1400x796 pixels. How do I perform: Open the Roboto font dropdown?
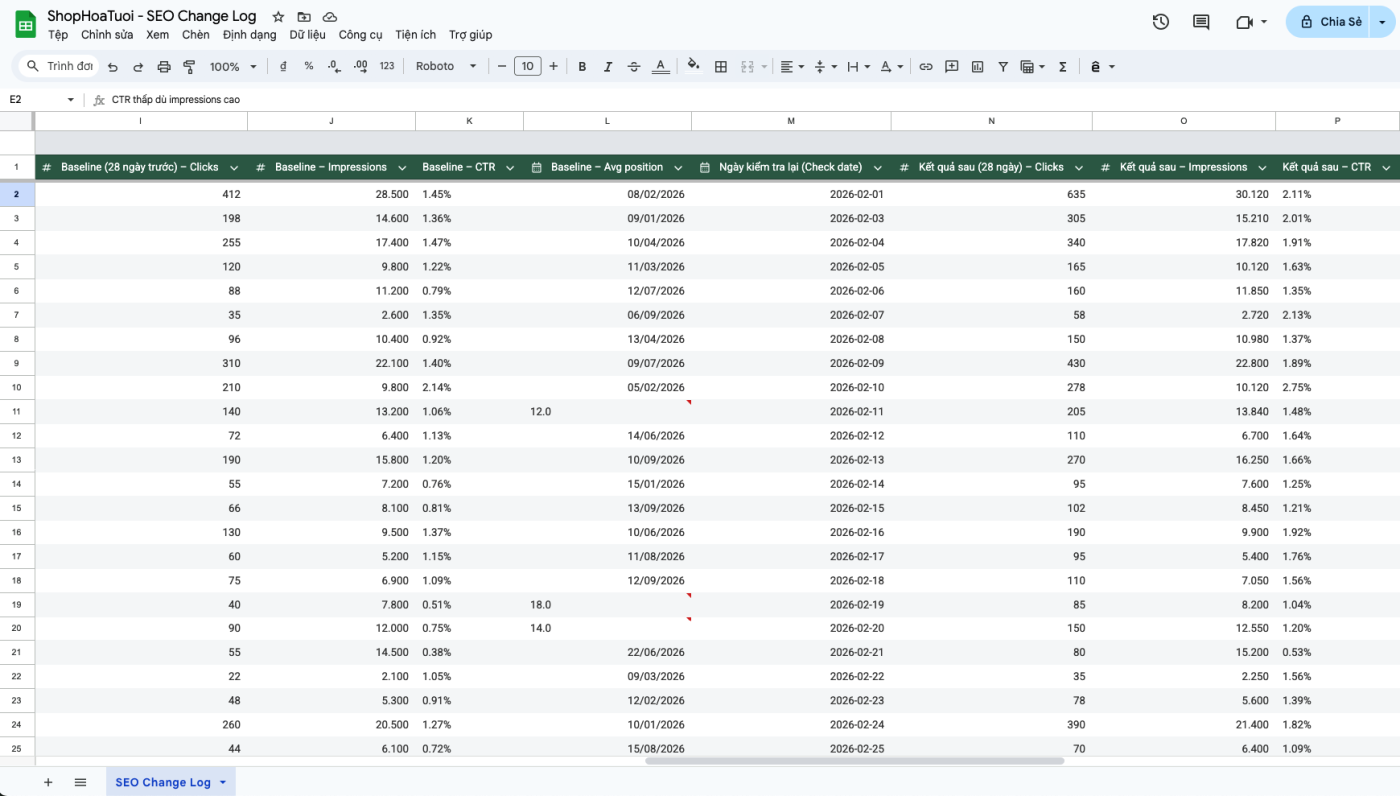point(446,67)
